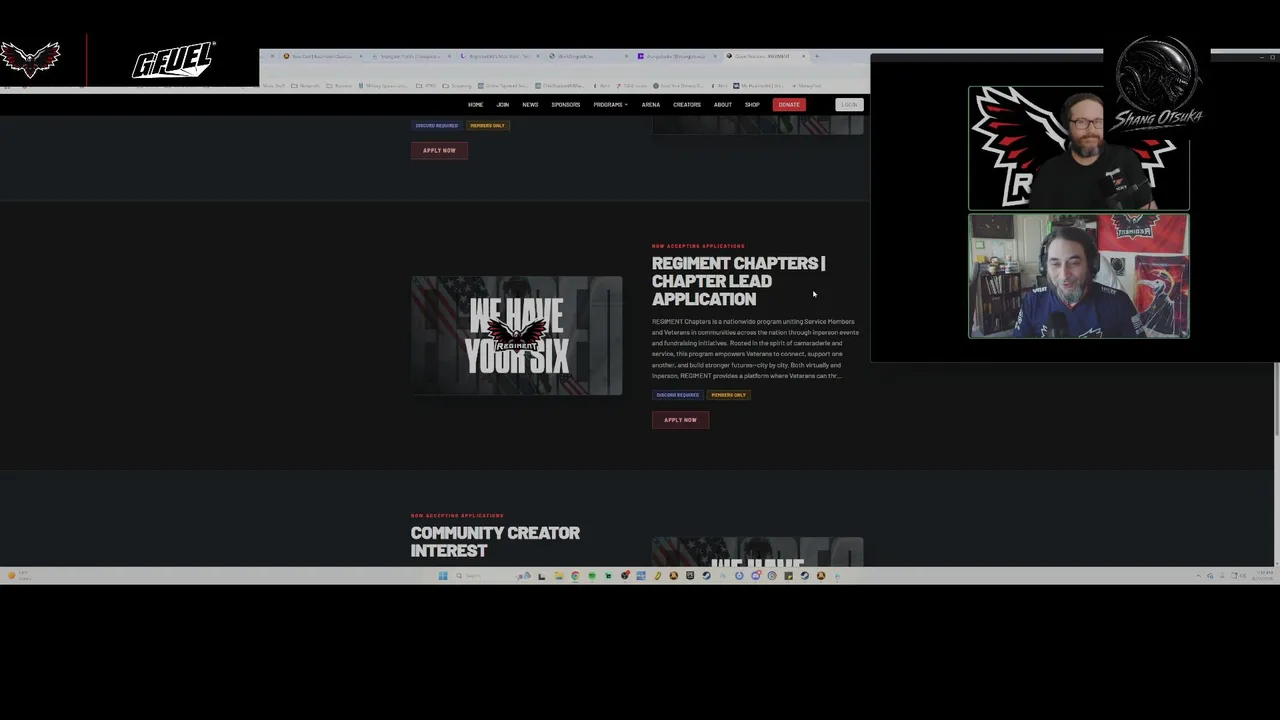Click Members Only tag under Regiment Chapters
The image size is (1280, 720).
pyautogui.click(x=728, y=395)
